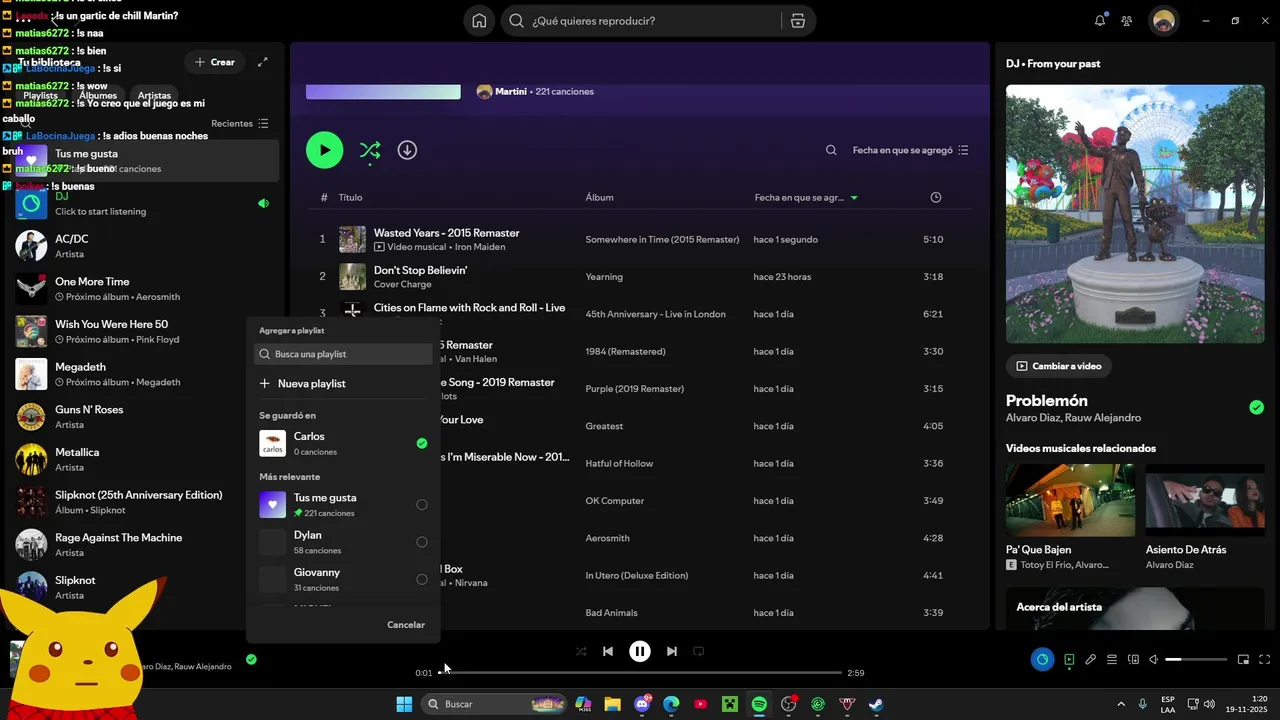
Task: Sort by Álbum column header
Action: coord(600,198)
